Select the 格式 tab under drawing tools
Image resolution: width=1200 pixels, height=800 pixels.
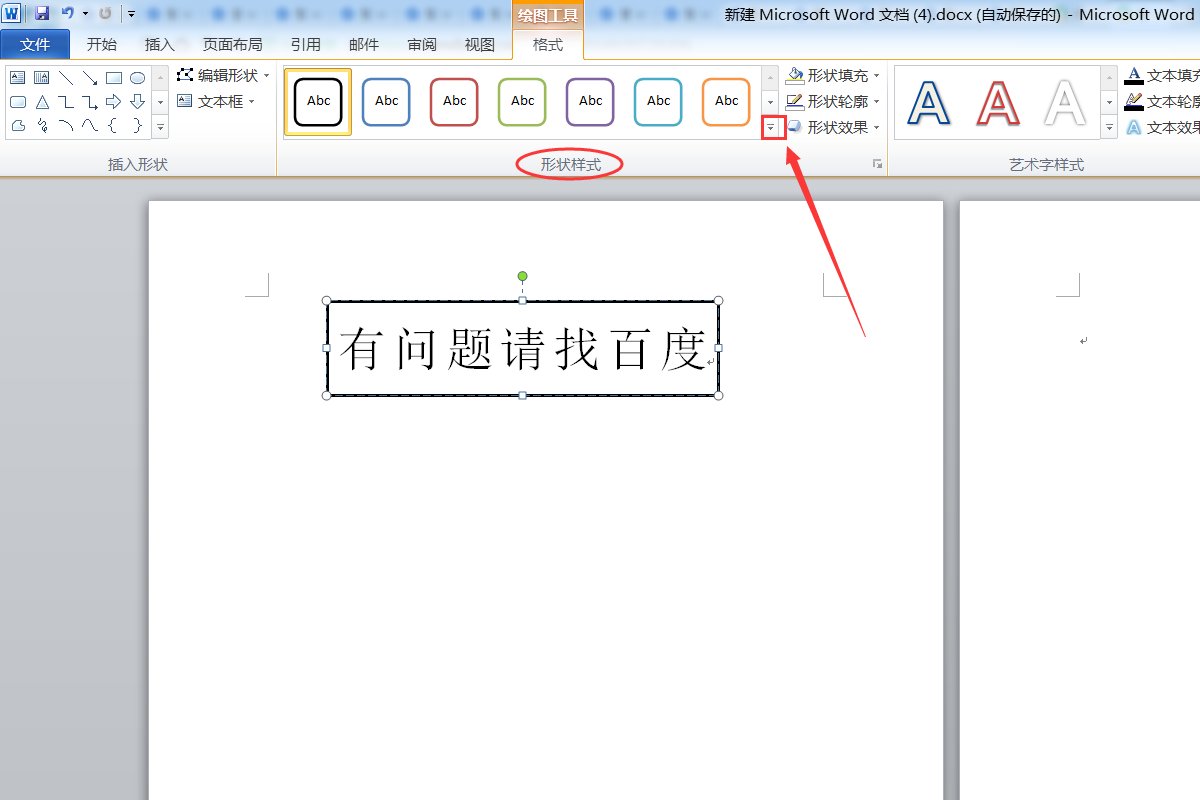[547, 44]
